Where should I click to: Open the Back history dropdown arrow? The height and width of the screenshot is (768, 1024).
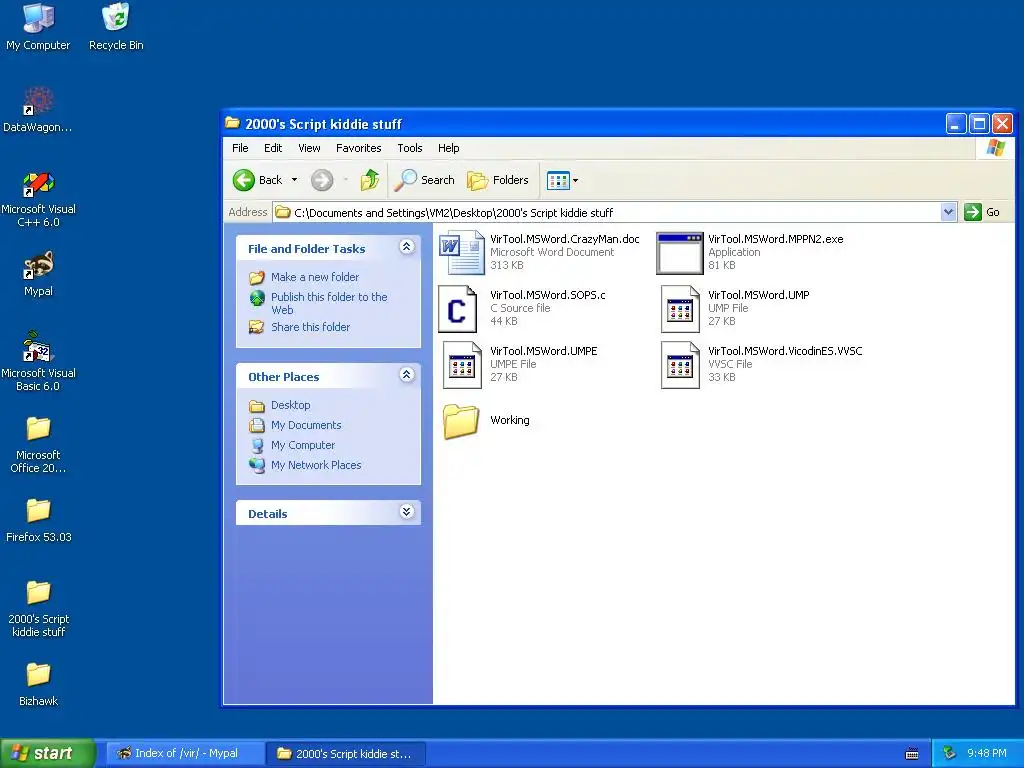tap(295, 180)
